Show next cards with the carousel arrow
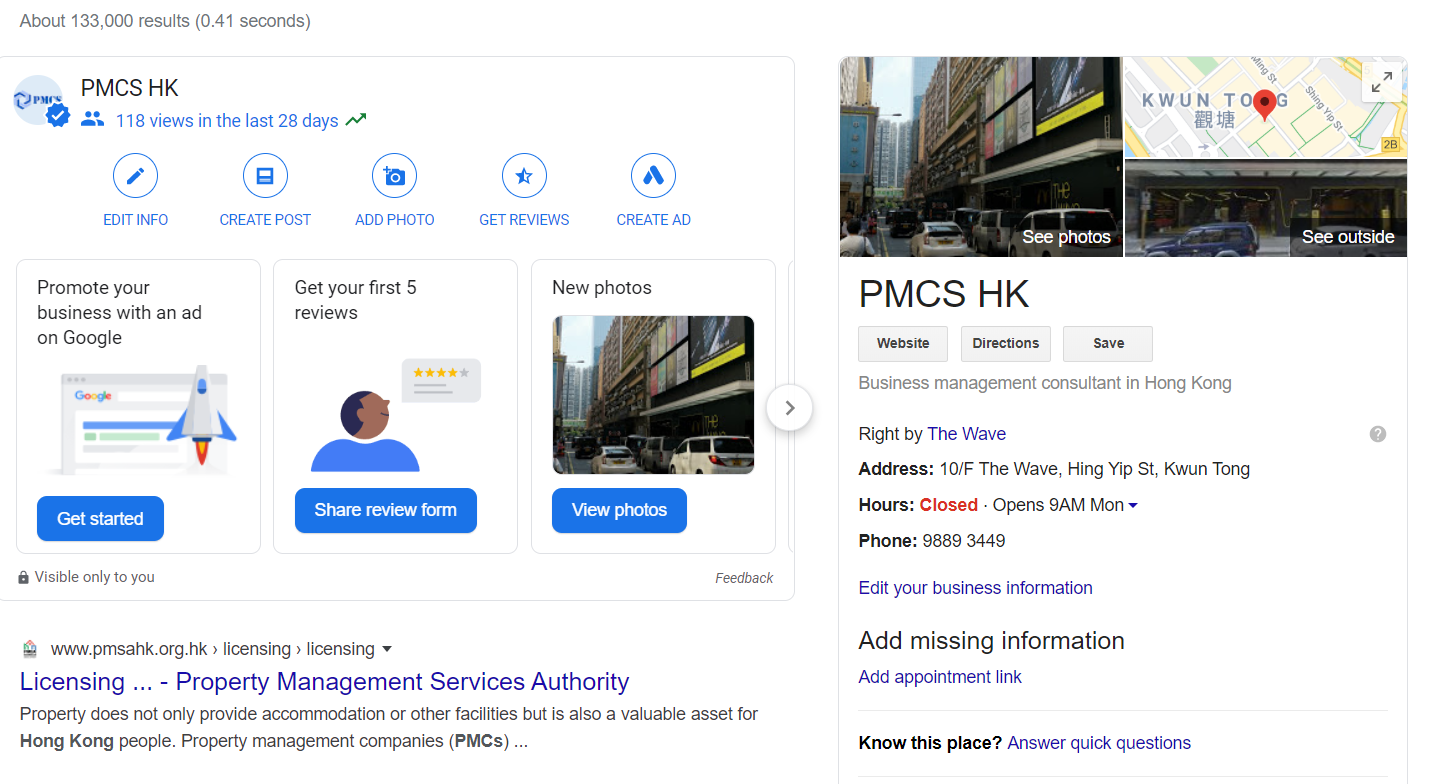Image resolution: width=1441 pixels, height=784 pixels. tap(789, 408)
